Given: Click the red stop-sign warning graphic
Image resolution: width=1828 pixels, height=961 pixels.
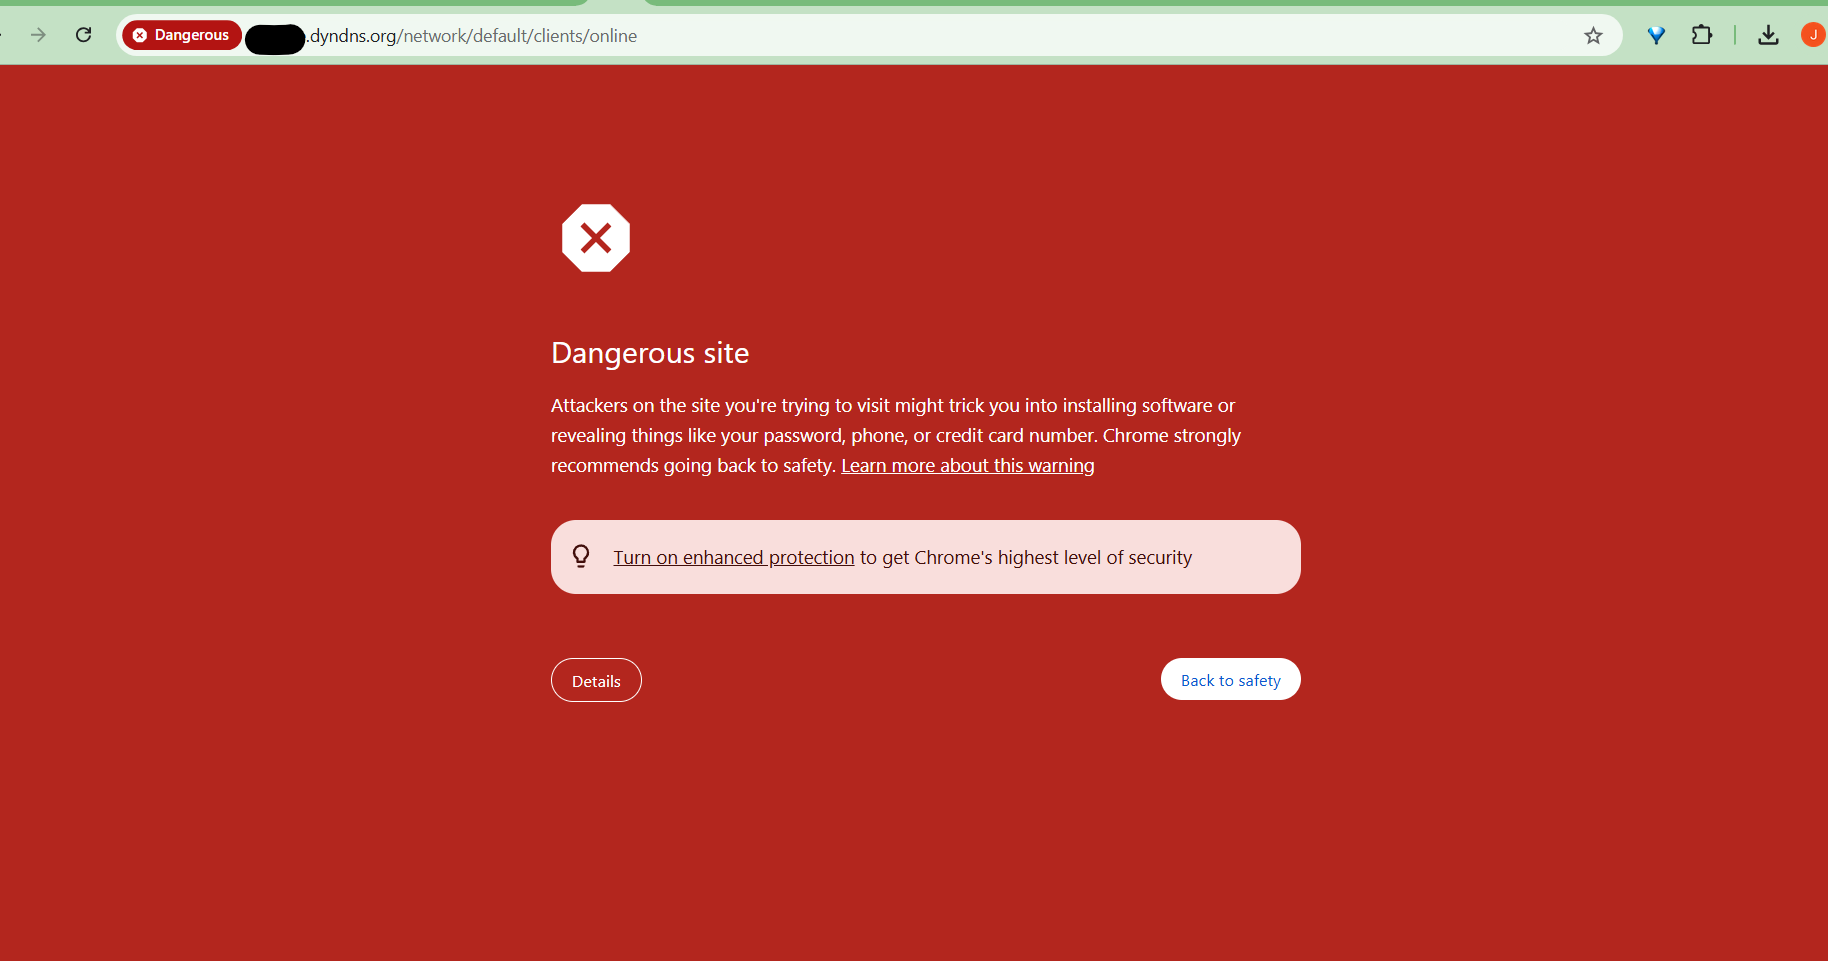Looking at the screenshot, I should (x=596, y=238).
